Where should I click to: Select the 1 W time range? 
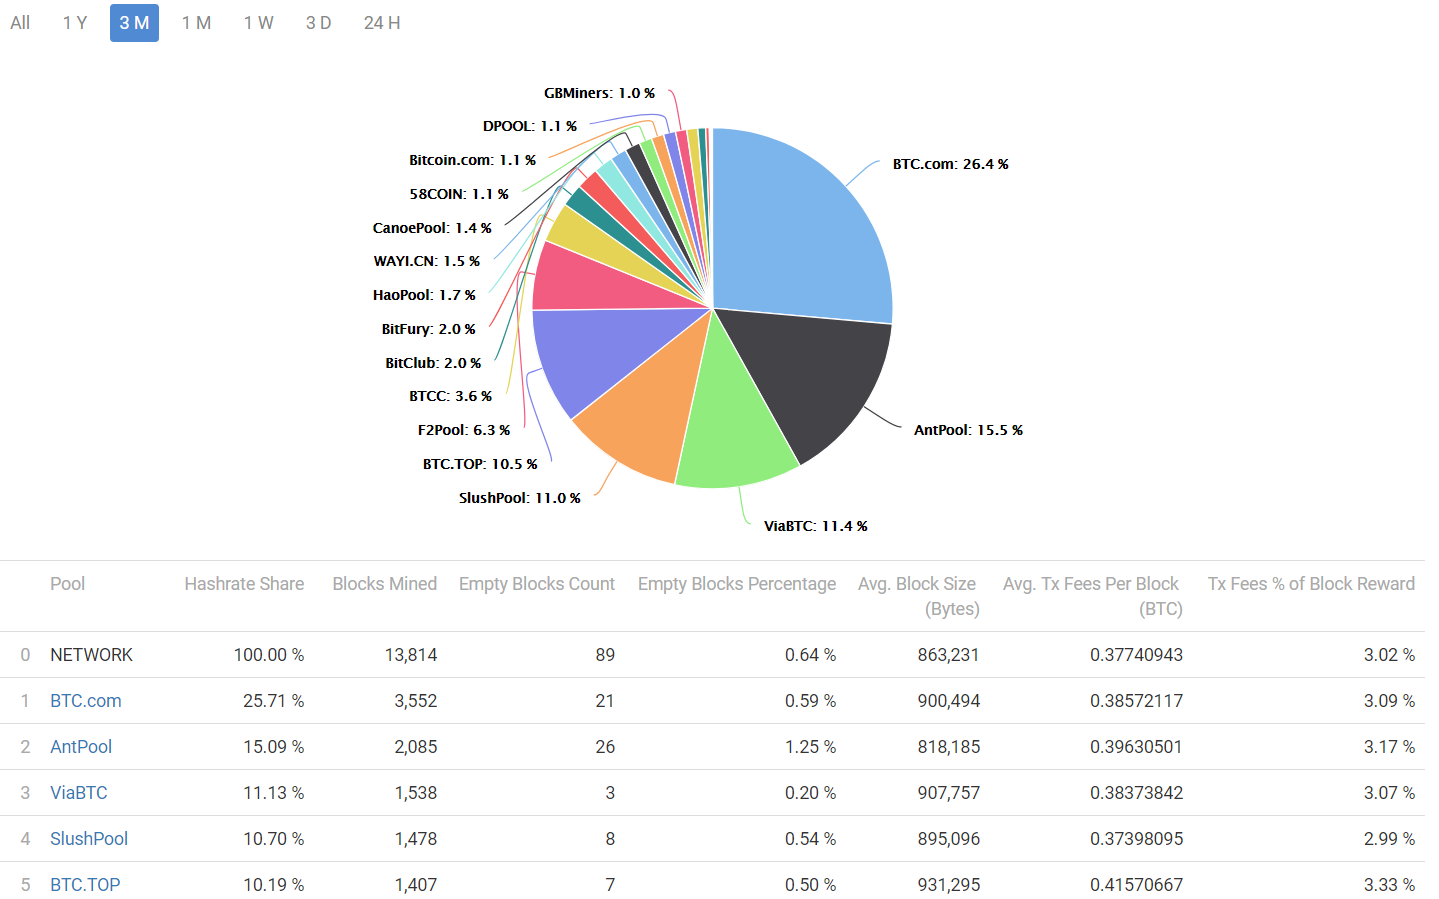258,23
